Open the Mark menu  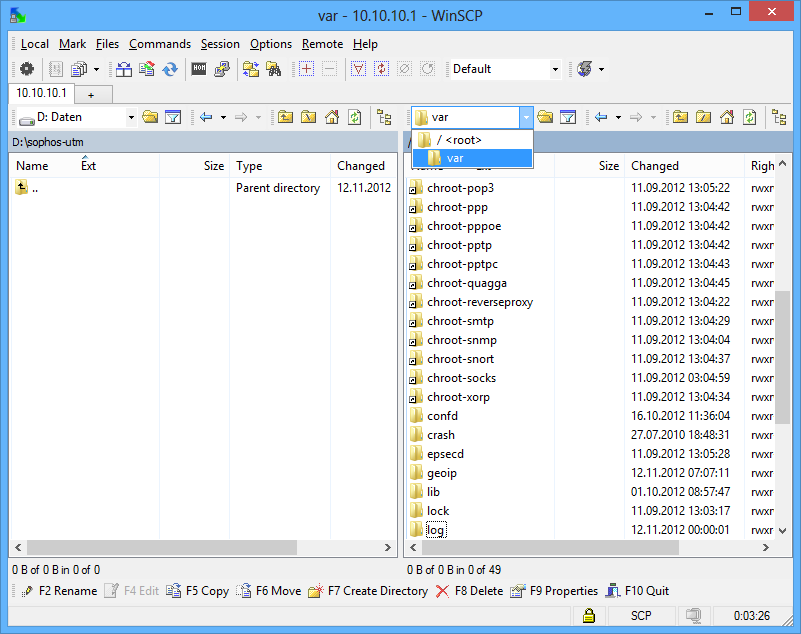(72, 44)
